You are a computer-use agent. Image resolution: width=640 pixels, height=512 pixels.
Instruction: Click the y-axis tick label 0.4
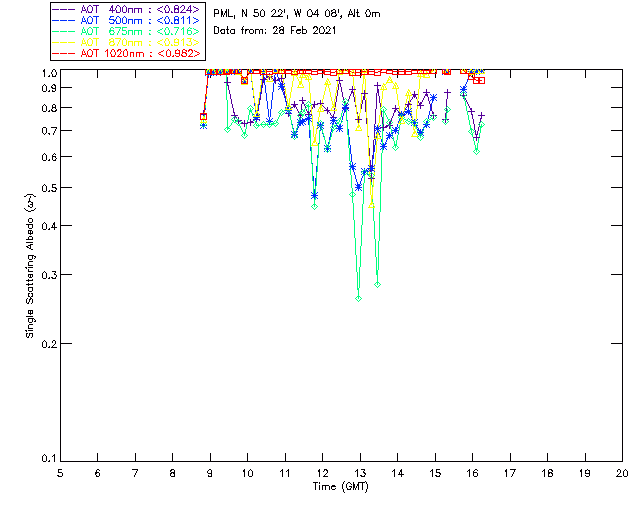coord(49,226)
